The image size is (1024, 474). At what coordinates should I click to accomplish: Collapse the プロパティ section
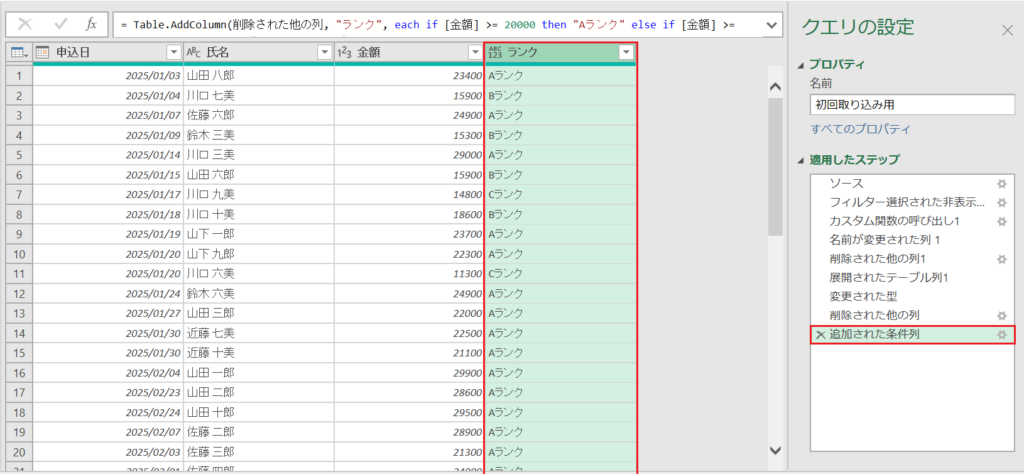click(802, 65)
